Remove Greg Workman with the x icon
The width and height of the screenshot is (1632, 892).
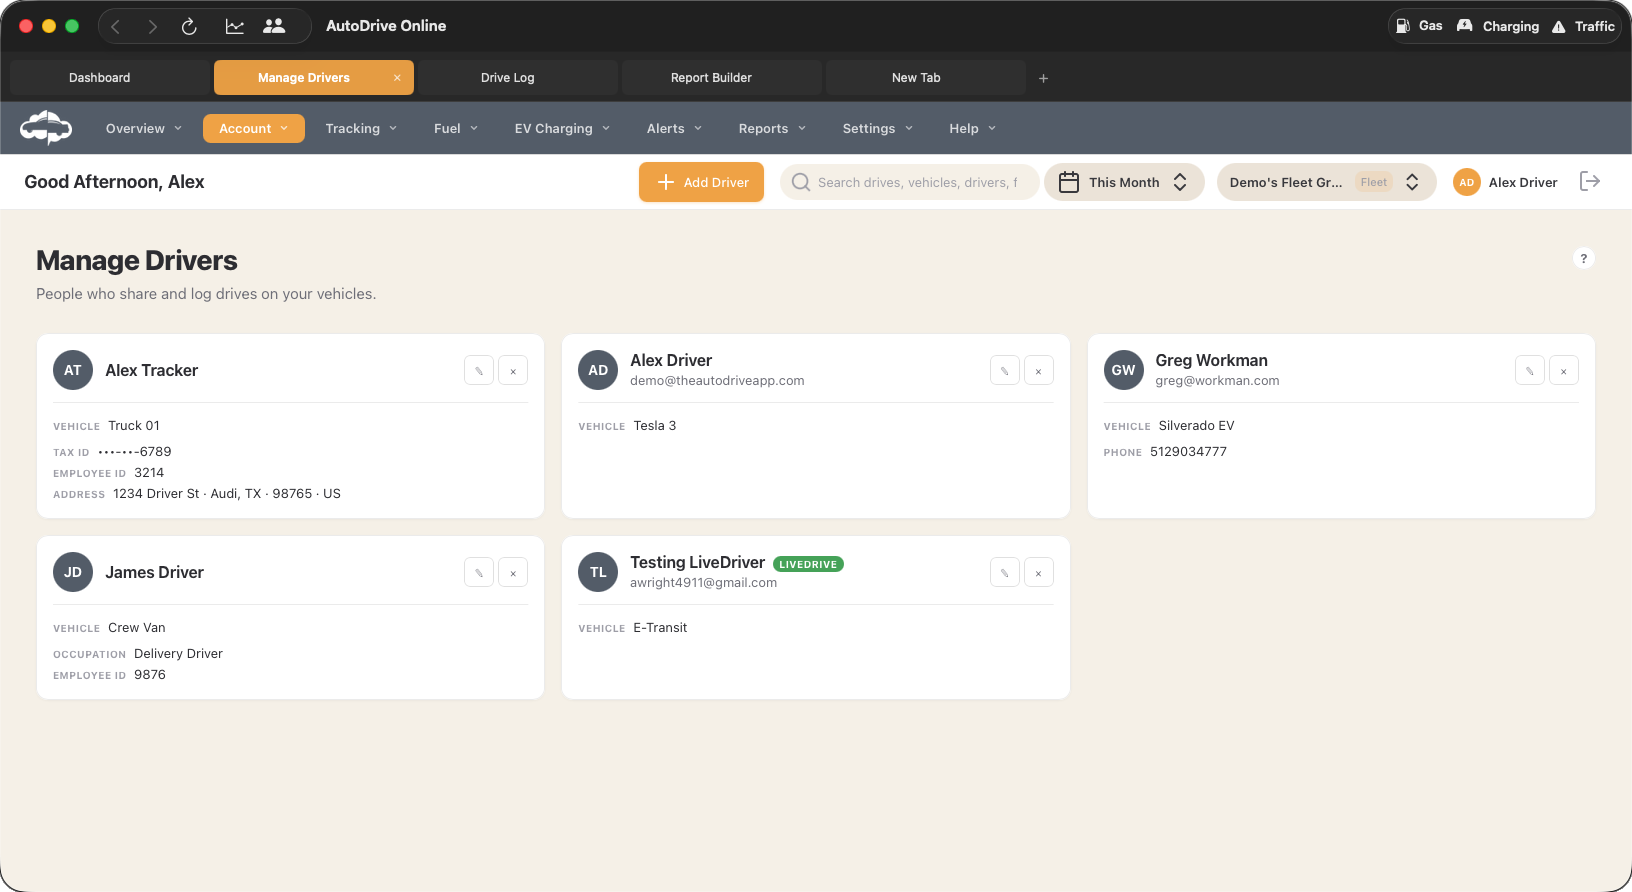coord(1563,371)
